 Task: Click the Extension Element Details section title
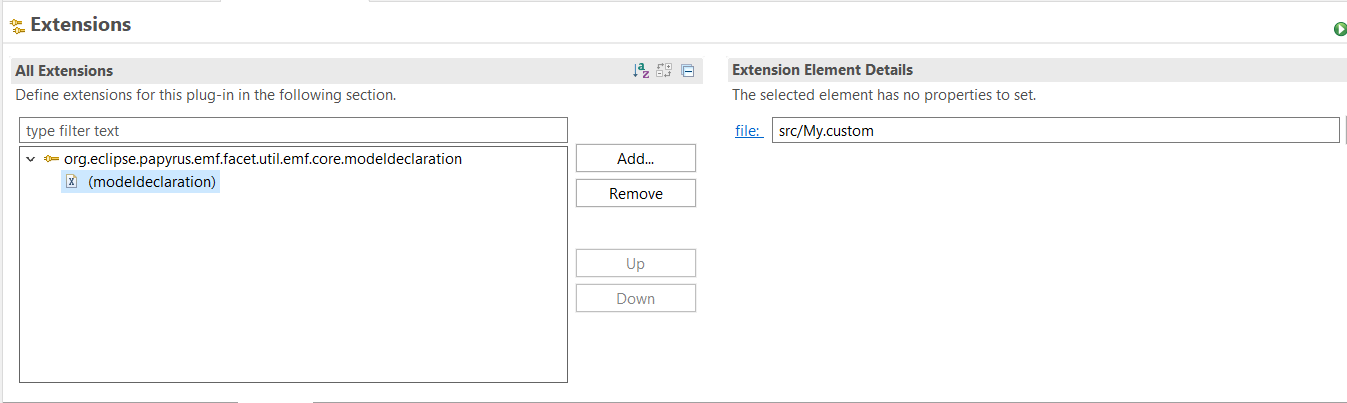822,70
